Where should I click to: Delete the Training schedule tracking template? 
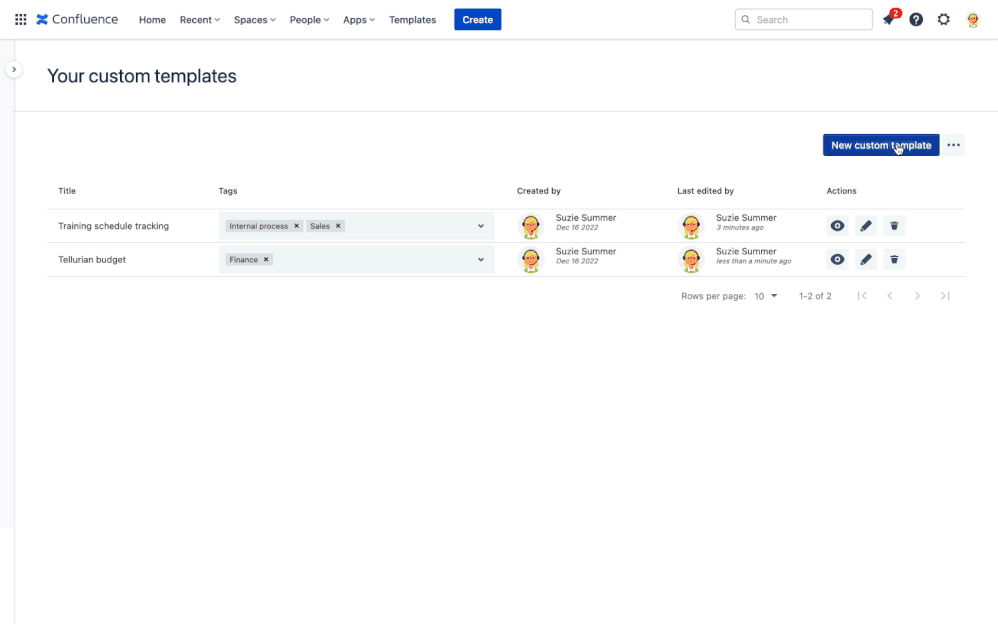[x=894, y=226]
